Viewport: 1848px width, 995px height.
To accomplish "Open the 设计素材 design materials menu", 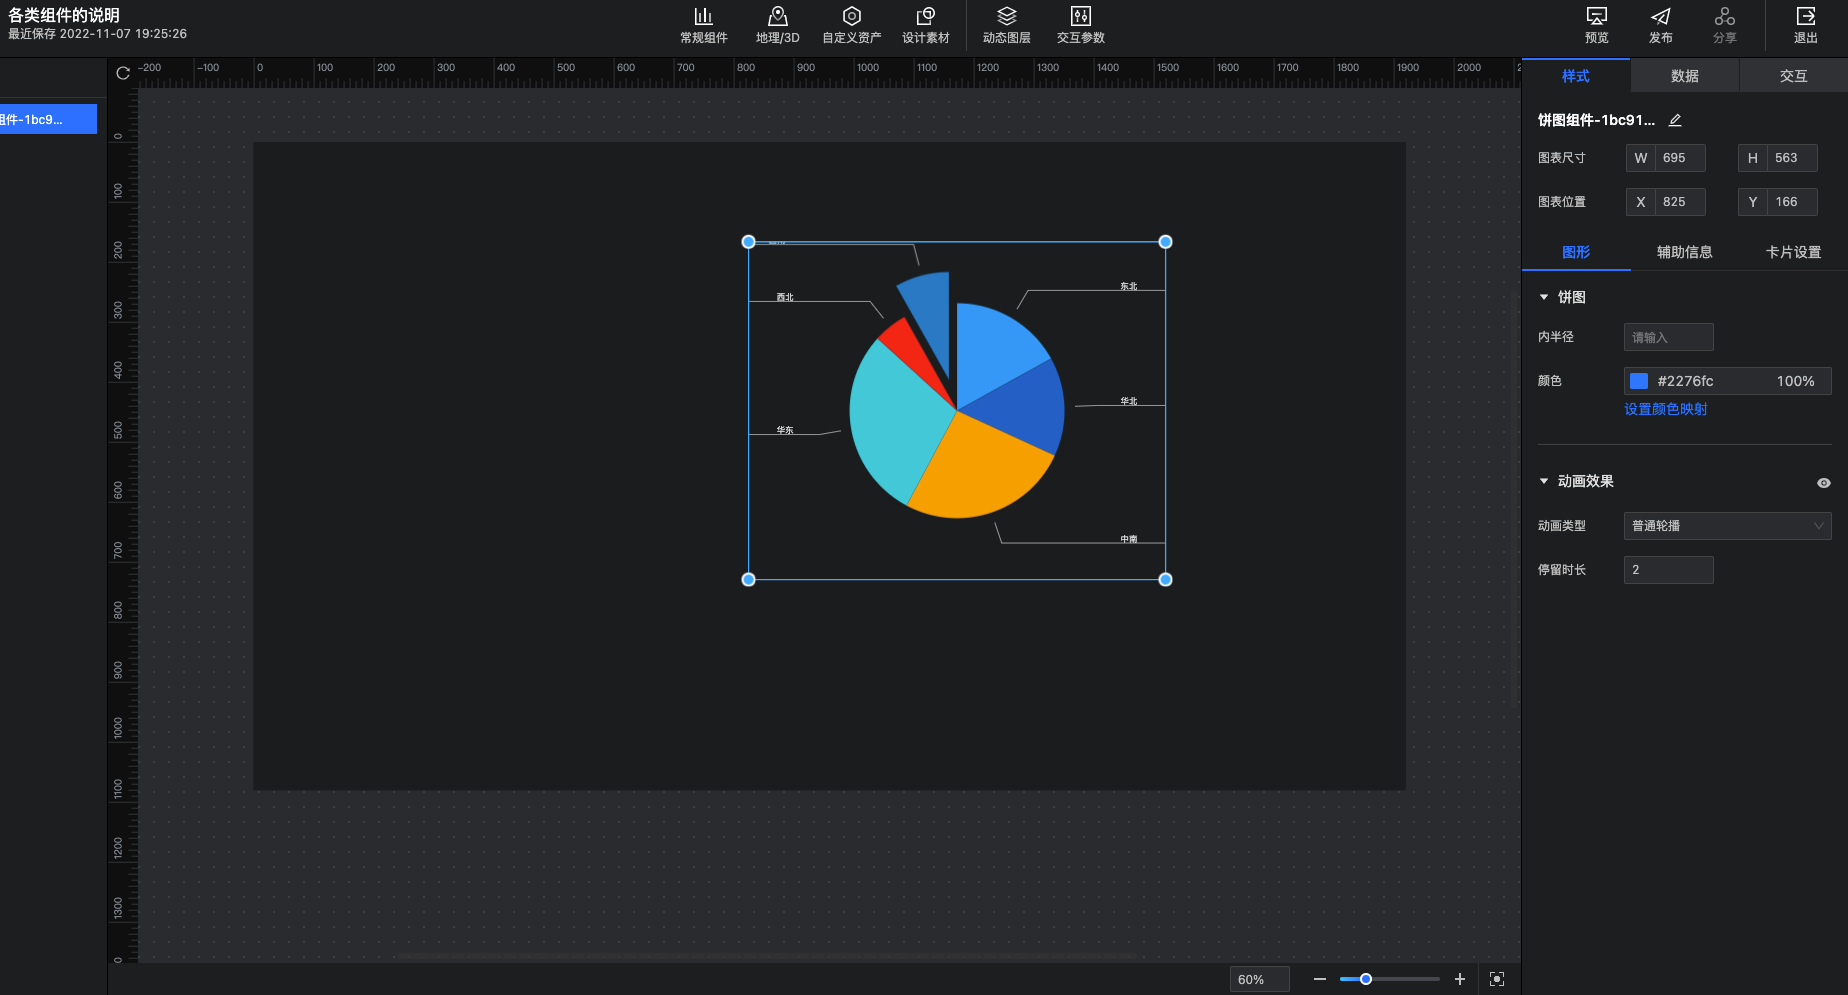I will click(x=925, y=25).
